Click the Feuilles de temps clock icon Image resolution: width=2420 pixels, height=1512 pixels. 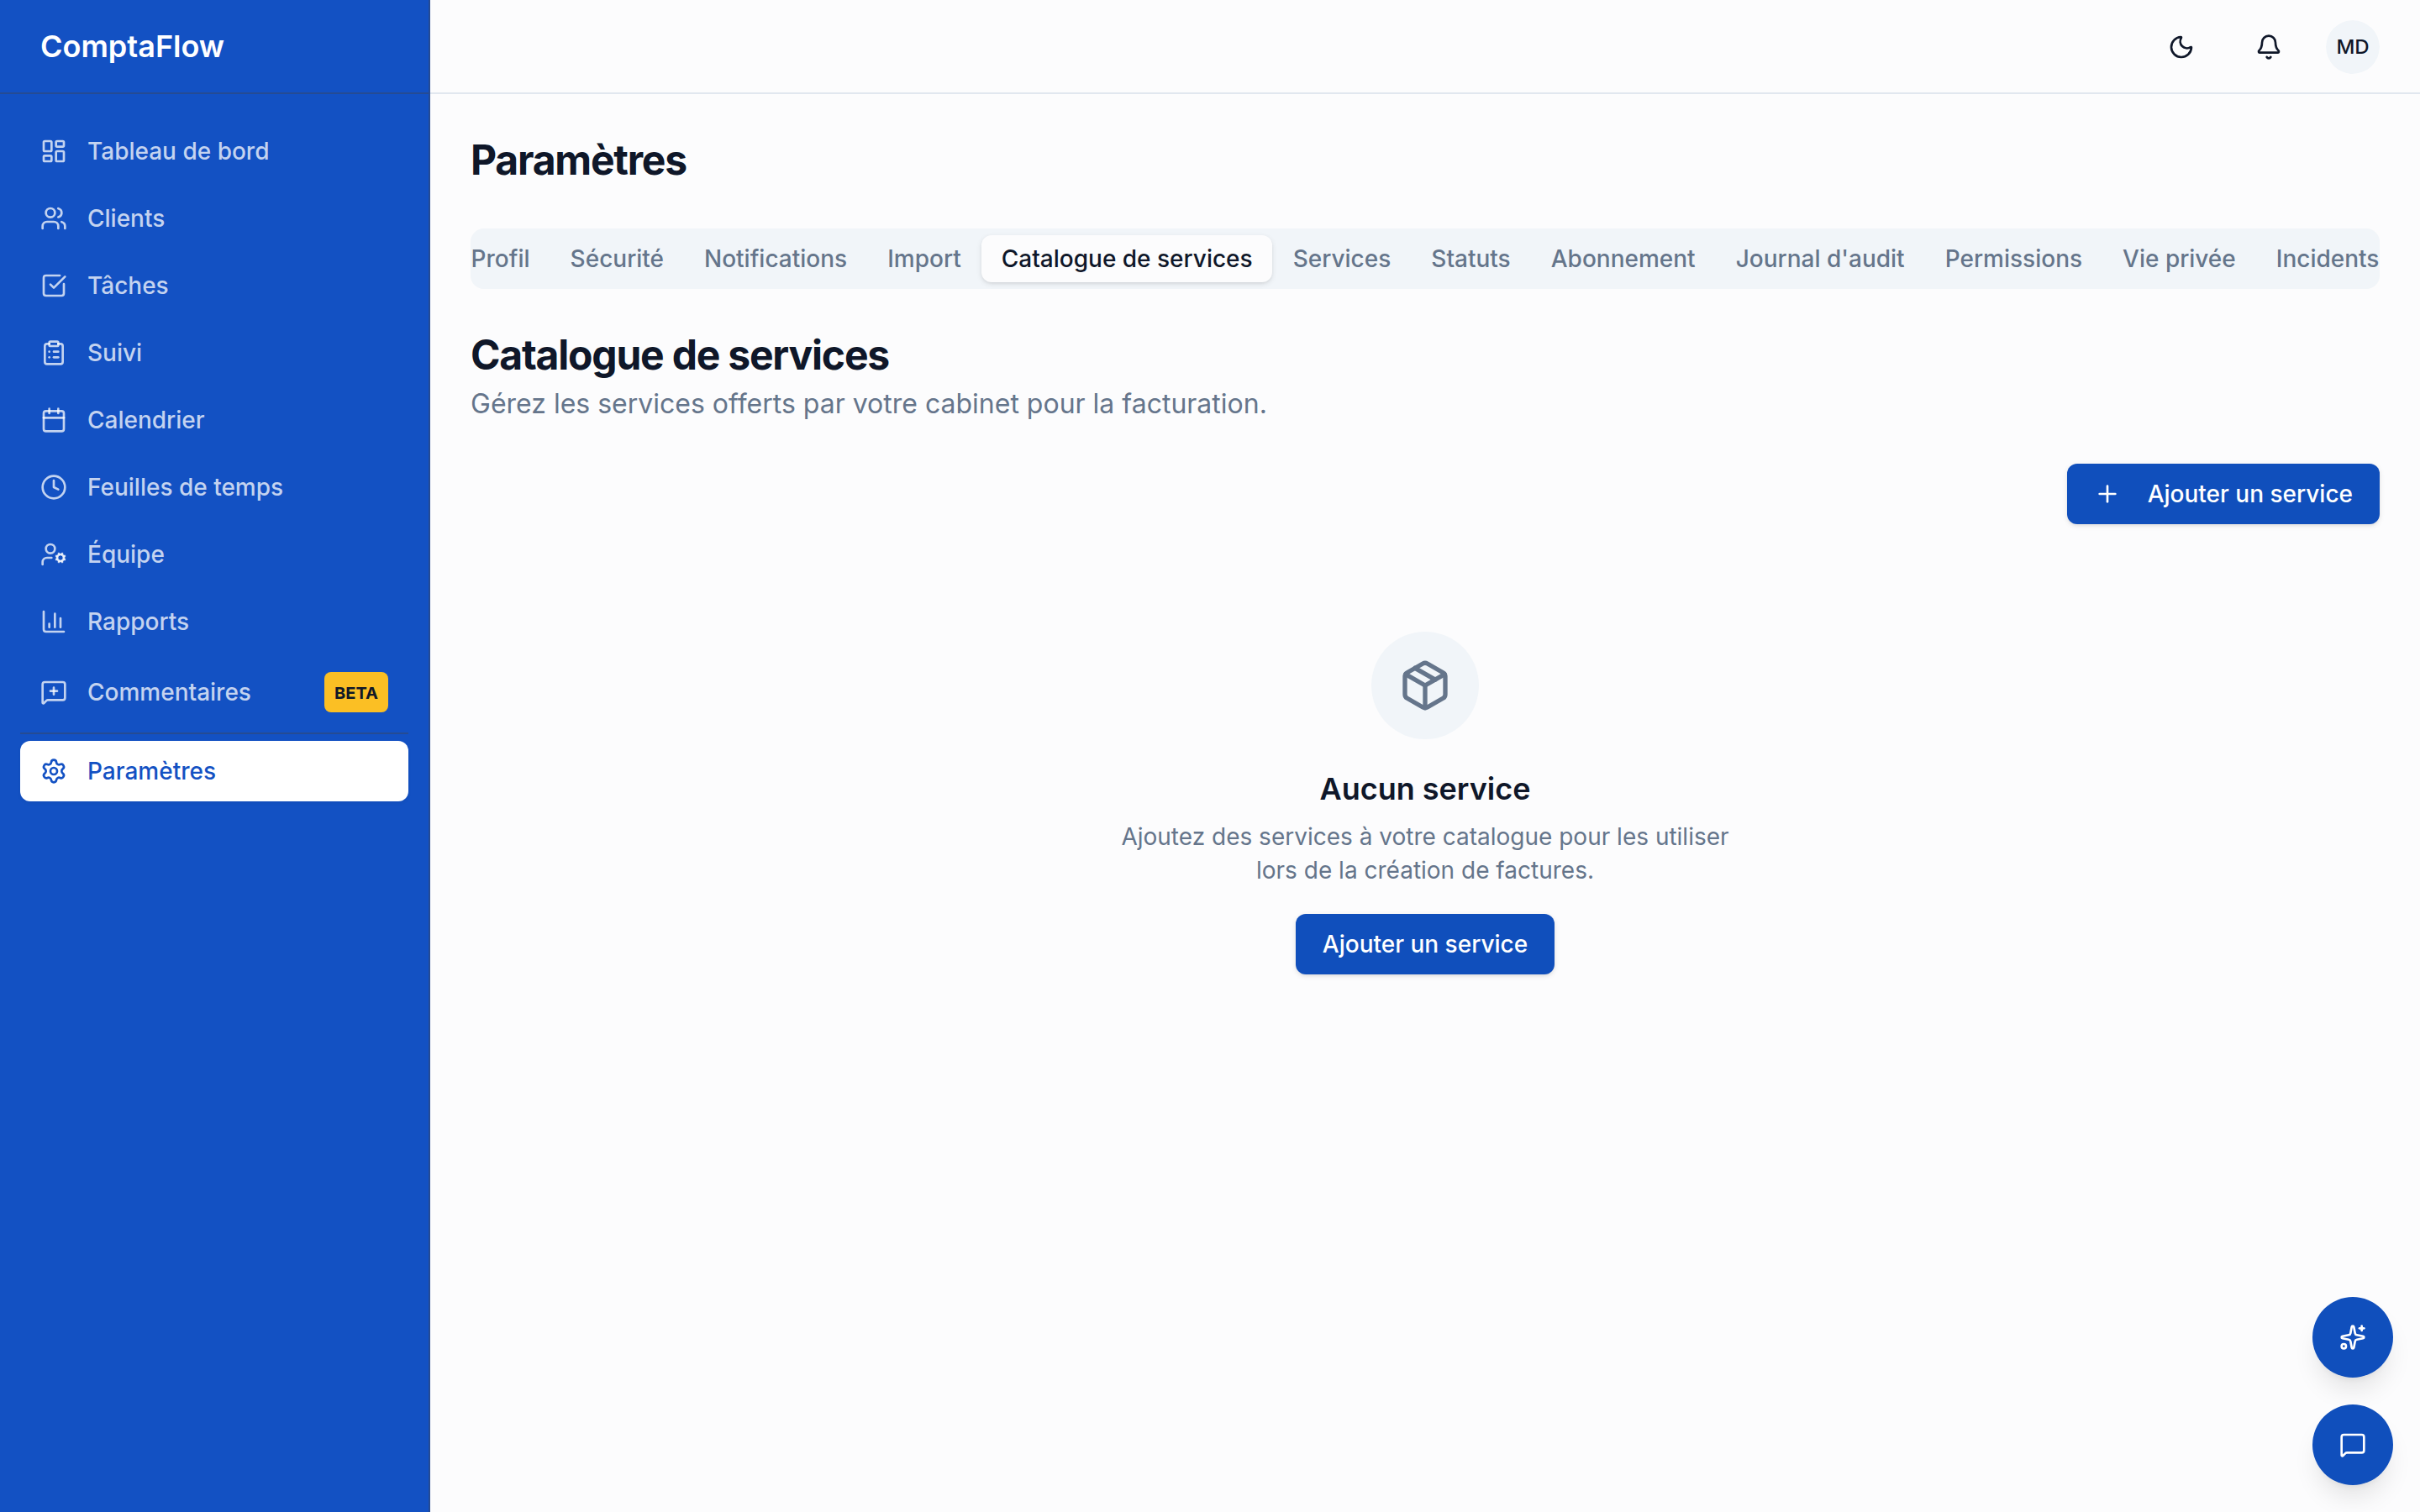pos(54,487)
